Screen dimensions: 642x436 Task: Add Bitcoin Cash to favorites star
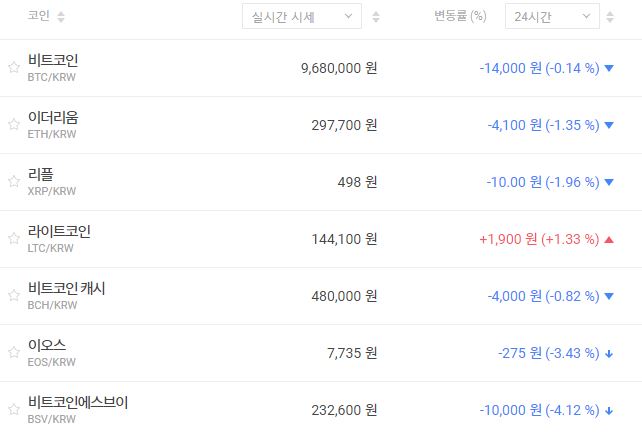[14, 296]
